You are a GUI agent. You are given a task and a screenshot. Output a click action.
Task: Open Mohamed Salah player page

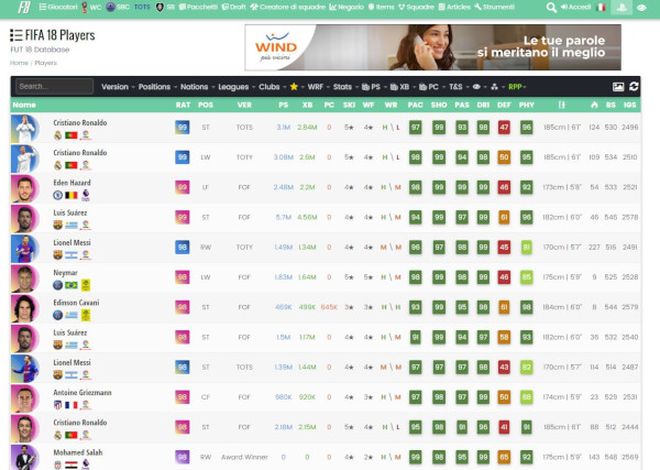tap(78, 453)
